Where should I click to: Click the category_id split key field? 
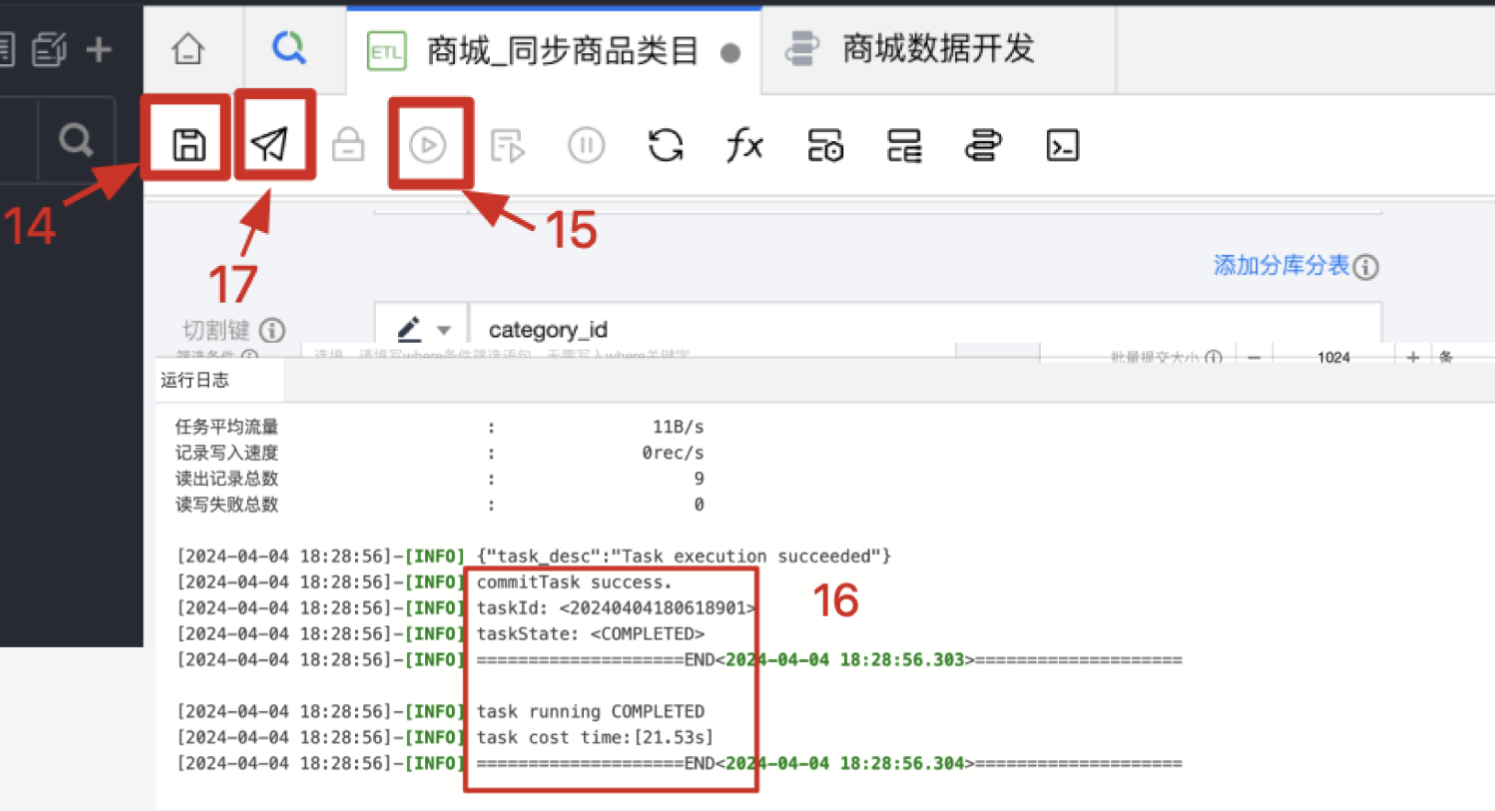click(924, 328)
